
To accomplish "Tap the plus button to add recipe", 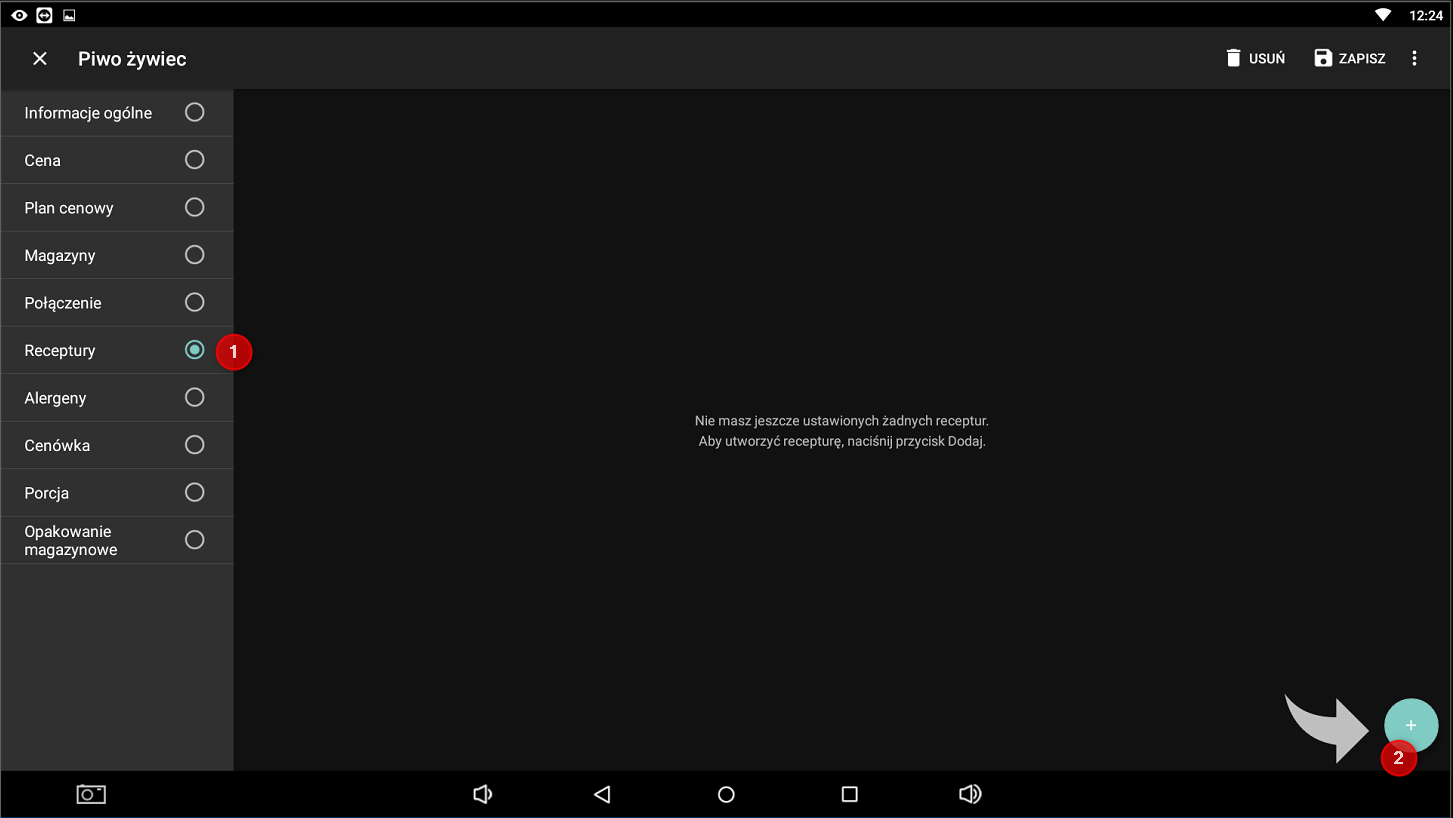I will pos(1410,725).
